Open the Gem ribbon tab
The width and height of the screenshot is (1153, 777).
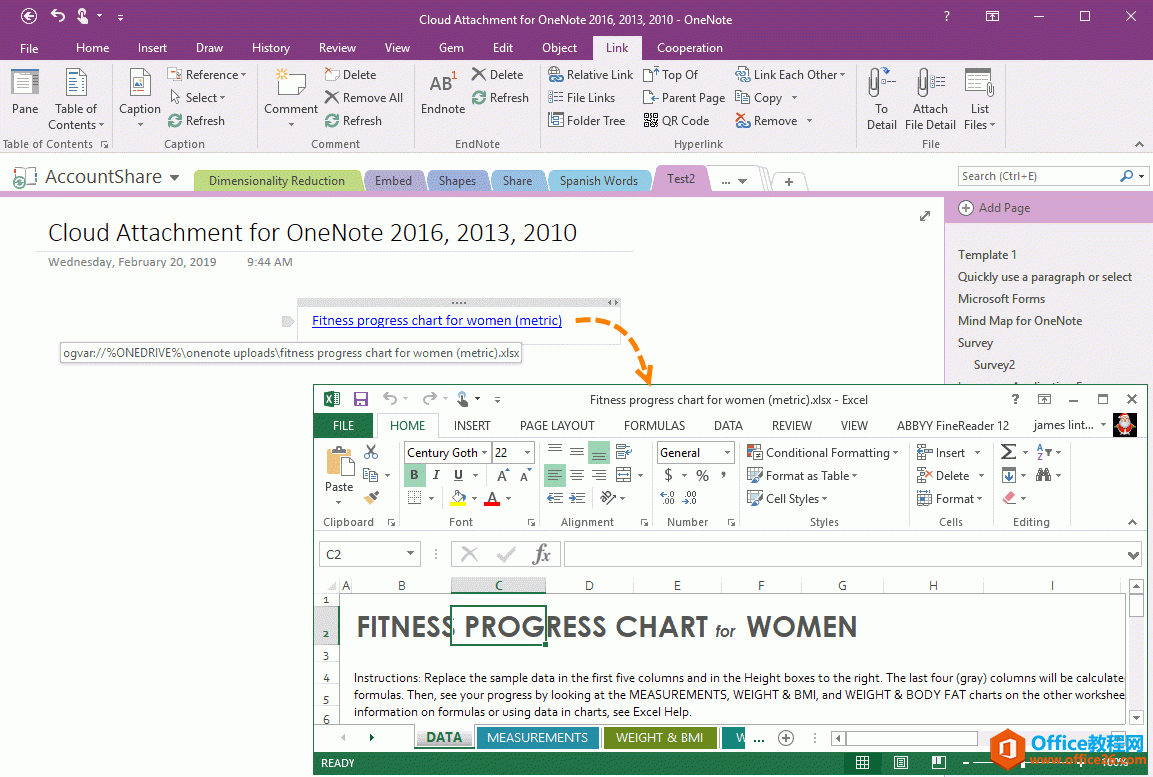(451, 48)
